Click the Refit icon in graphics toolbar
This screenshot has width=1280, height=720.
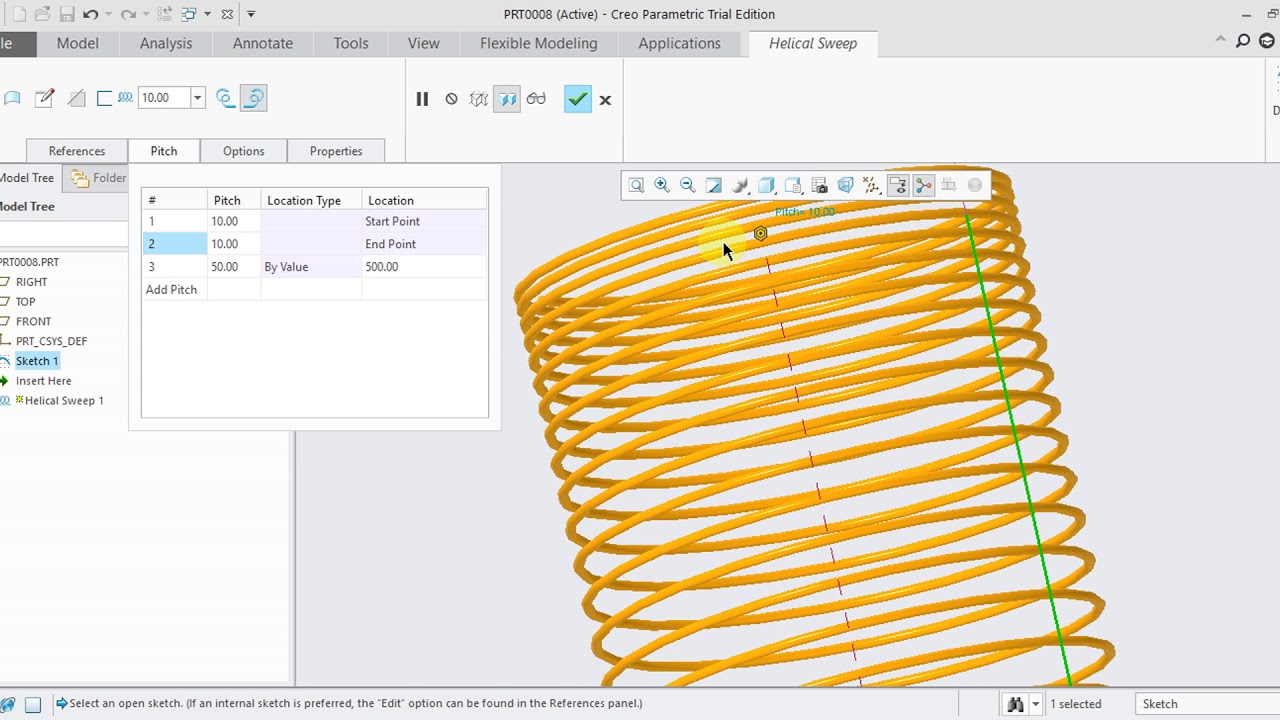(x=636, y=185)
